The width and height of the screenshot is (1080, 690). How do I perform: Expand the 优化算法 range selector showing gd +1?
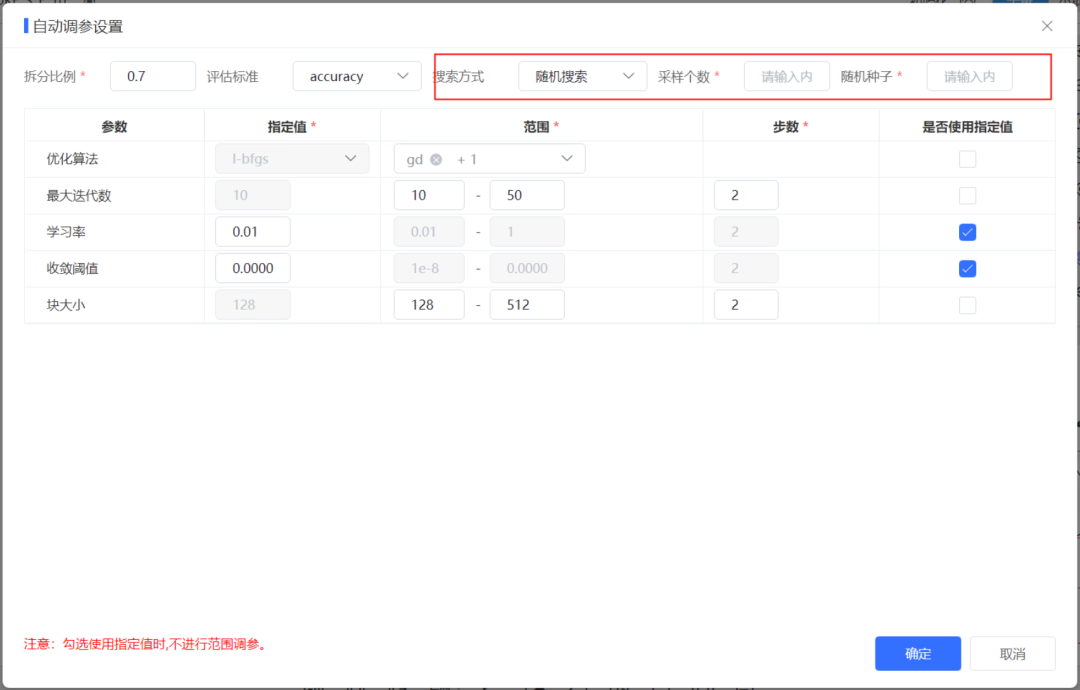566,158
